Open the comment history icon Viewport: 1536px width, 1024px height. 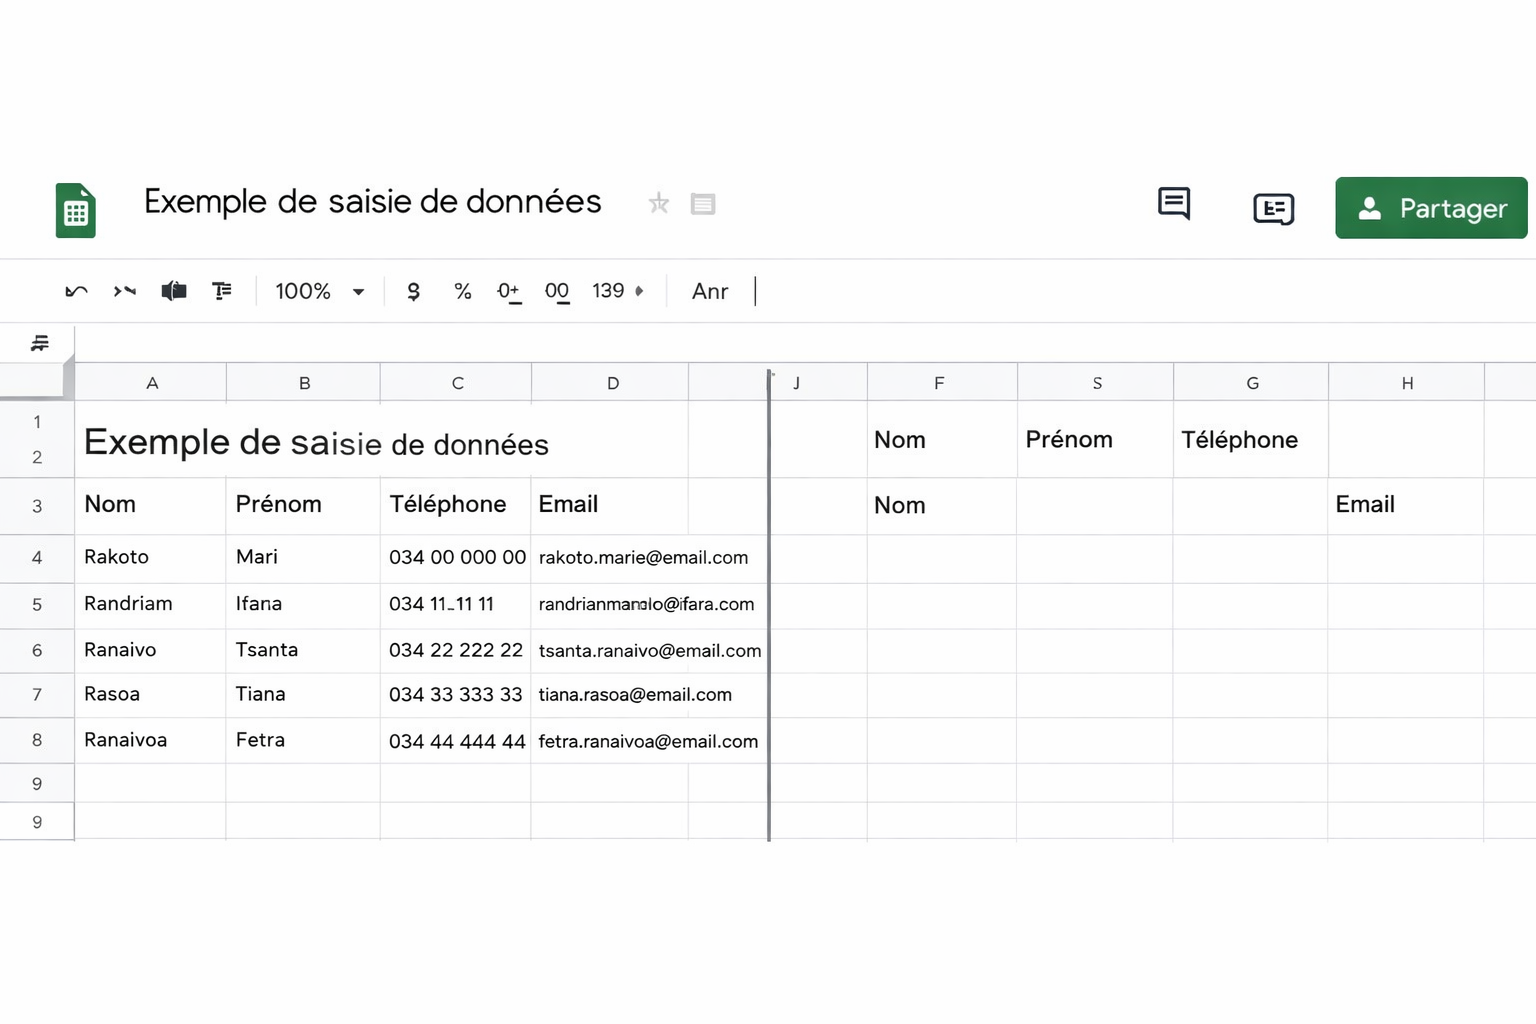point(1174,203)
